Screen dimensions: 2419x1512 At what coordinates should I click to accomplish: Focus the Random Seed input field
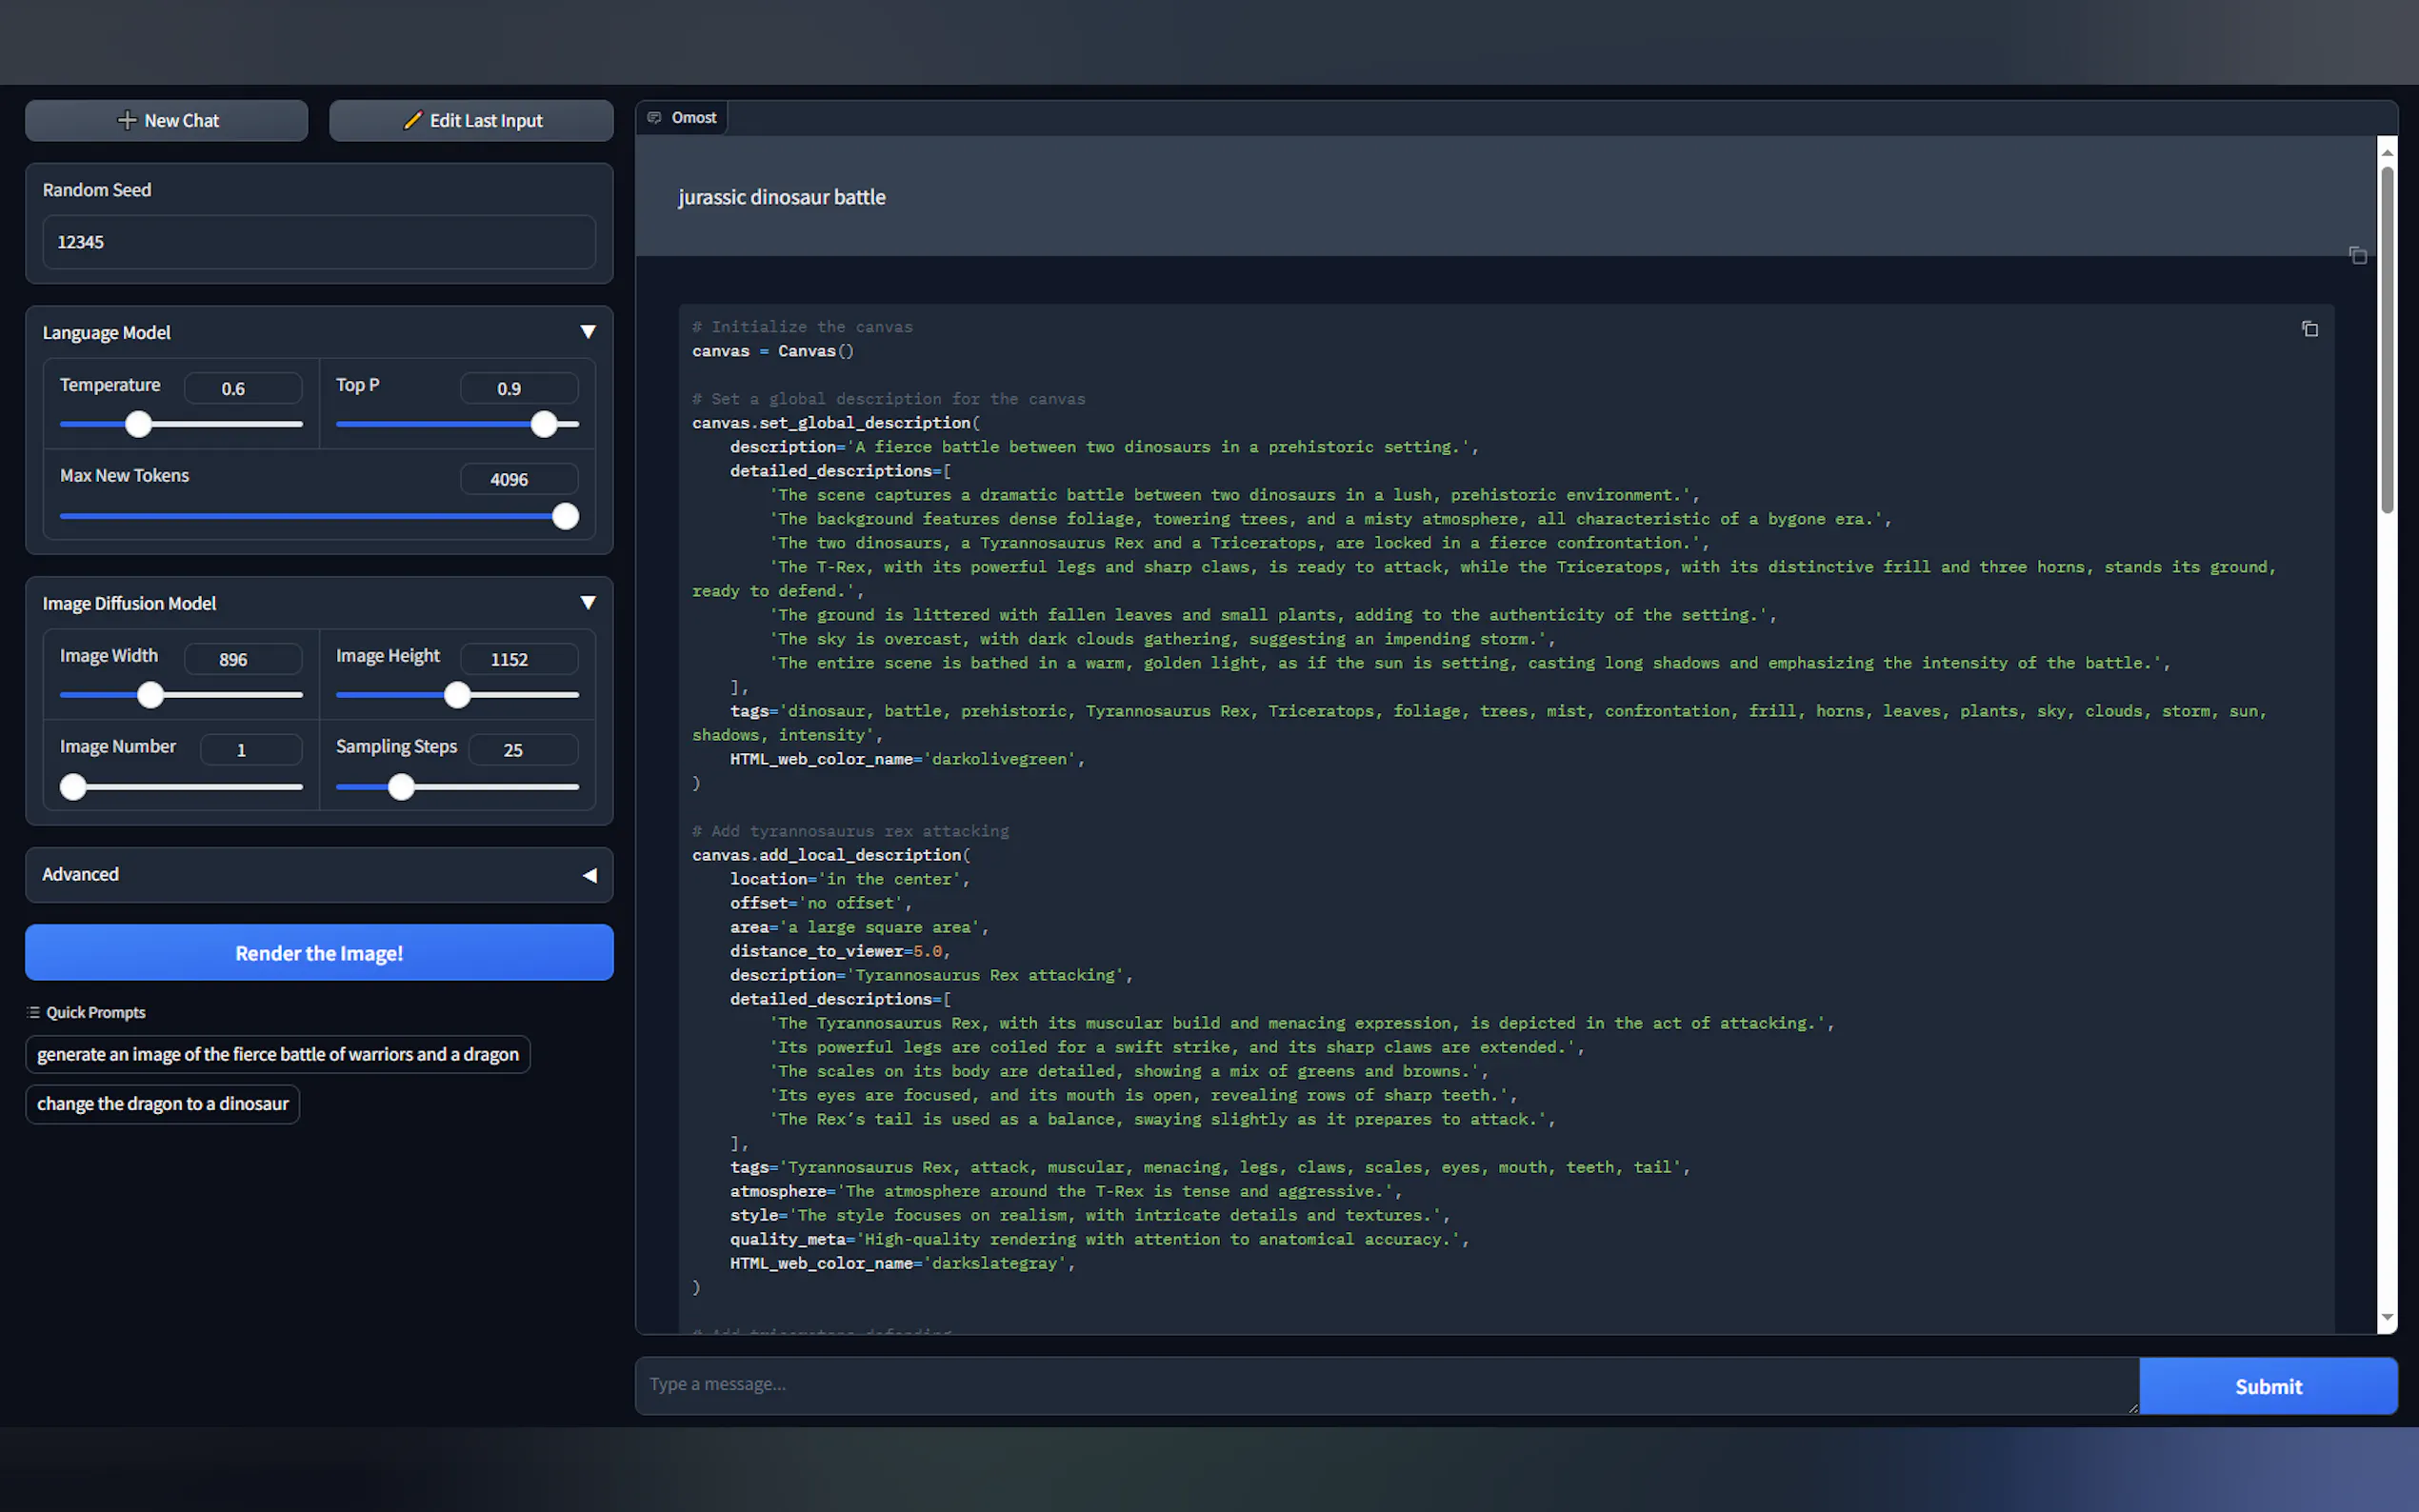tap(318, 242)
